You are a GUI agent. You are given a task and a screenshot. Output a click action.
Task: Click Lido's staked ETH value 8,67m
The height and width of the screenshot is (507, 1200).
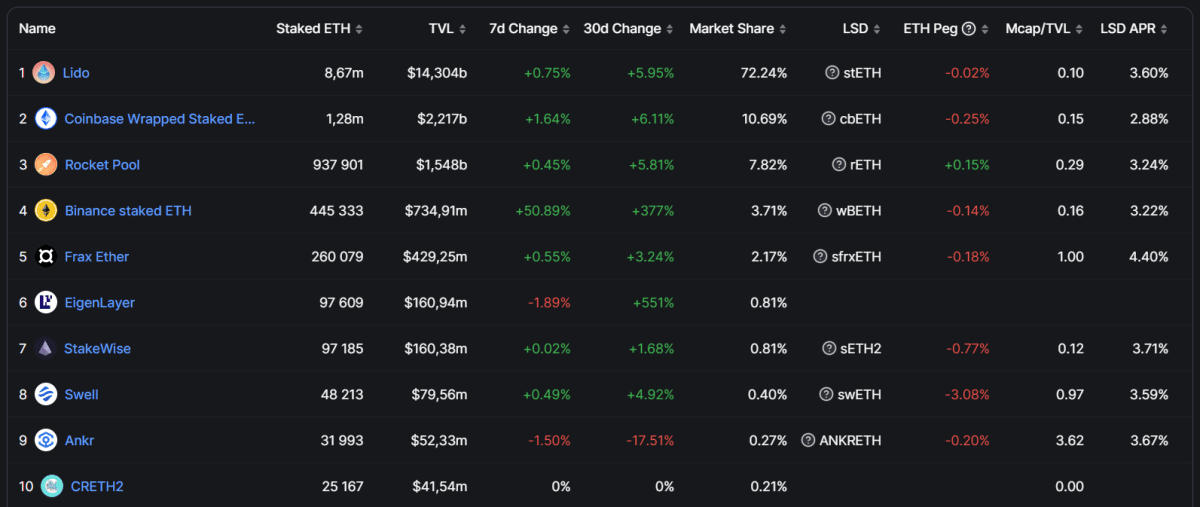click(342, 73)
